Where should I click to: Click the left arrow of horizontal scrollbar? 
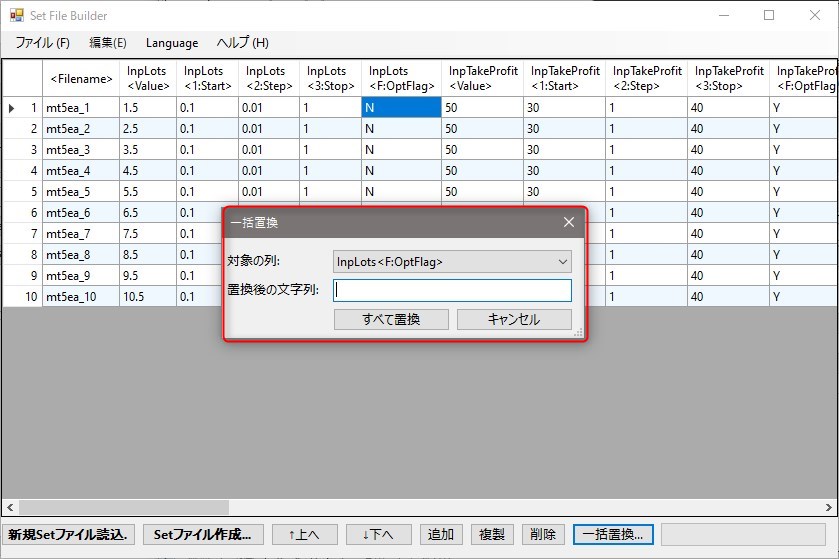point(10,507)
